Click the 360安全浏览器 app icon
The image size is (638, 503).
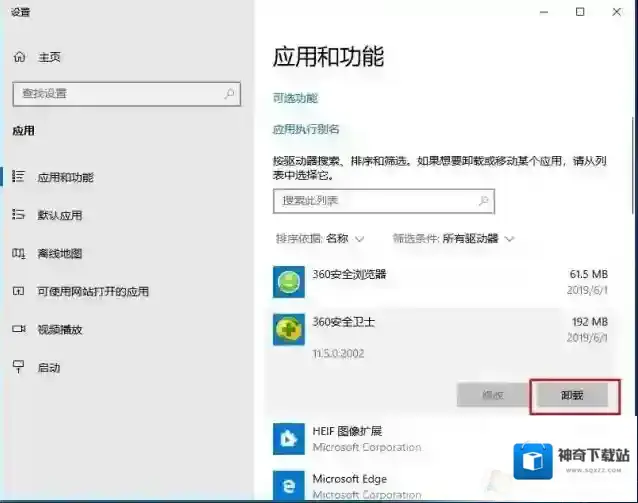point(288,282)
